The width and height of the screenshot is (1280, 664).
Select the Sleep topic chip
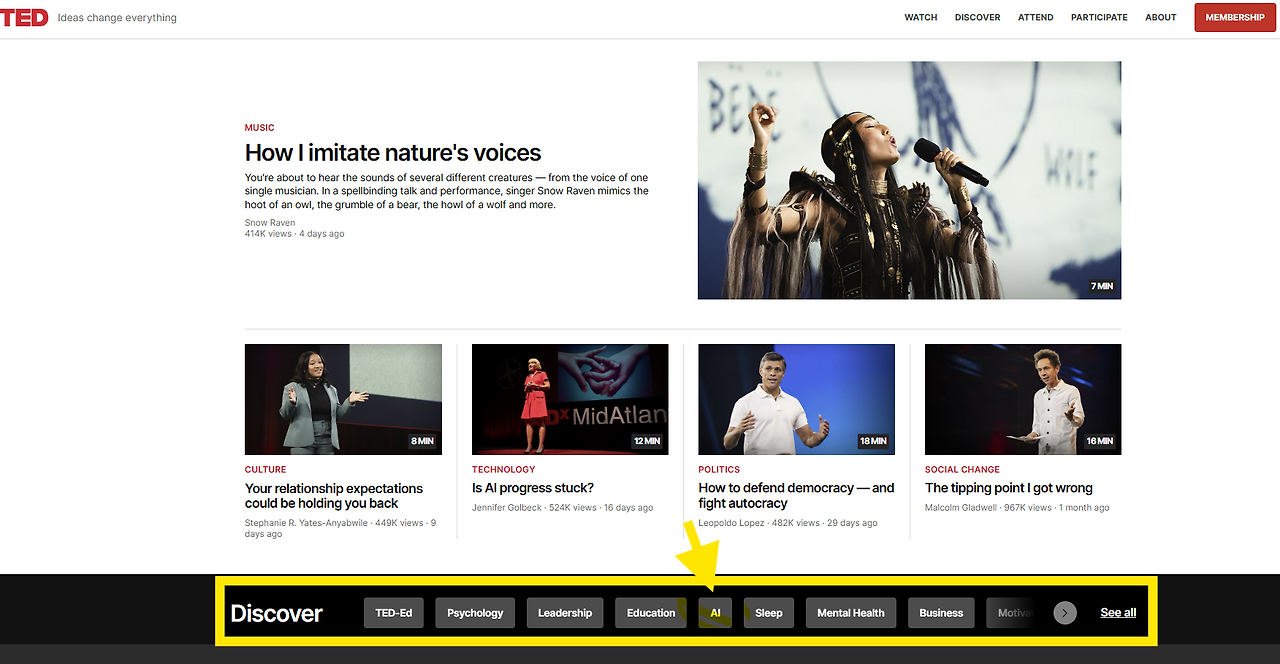point(769,613)
